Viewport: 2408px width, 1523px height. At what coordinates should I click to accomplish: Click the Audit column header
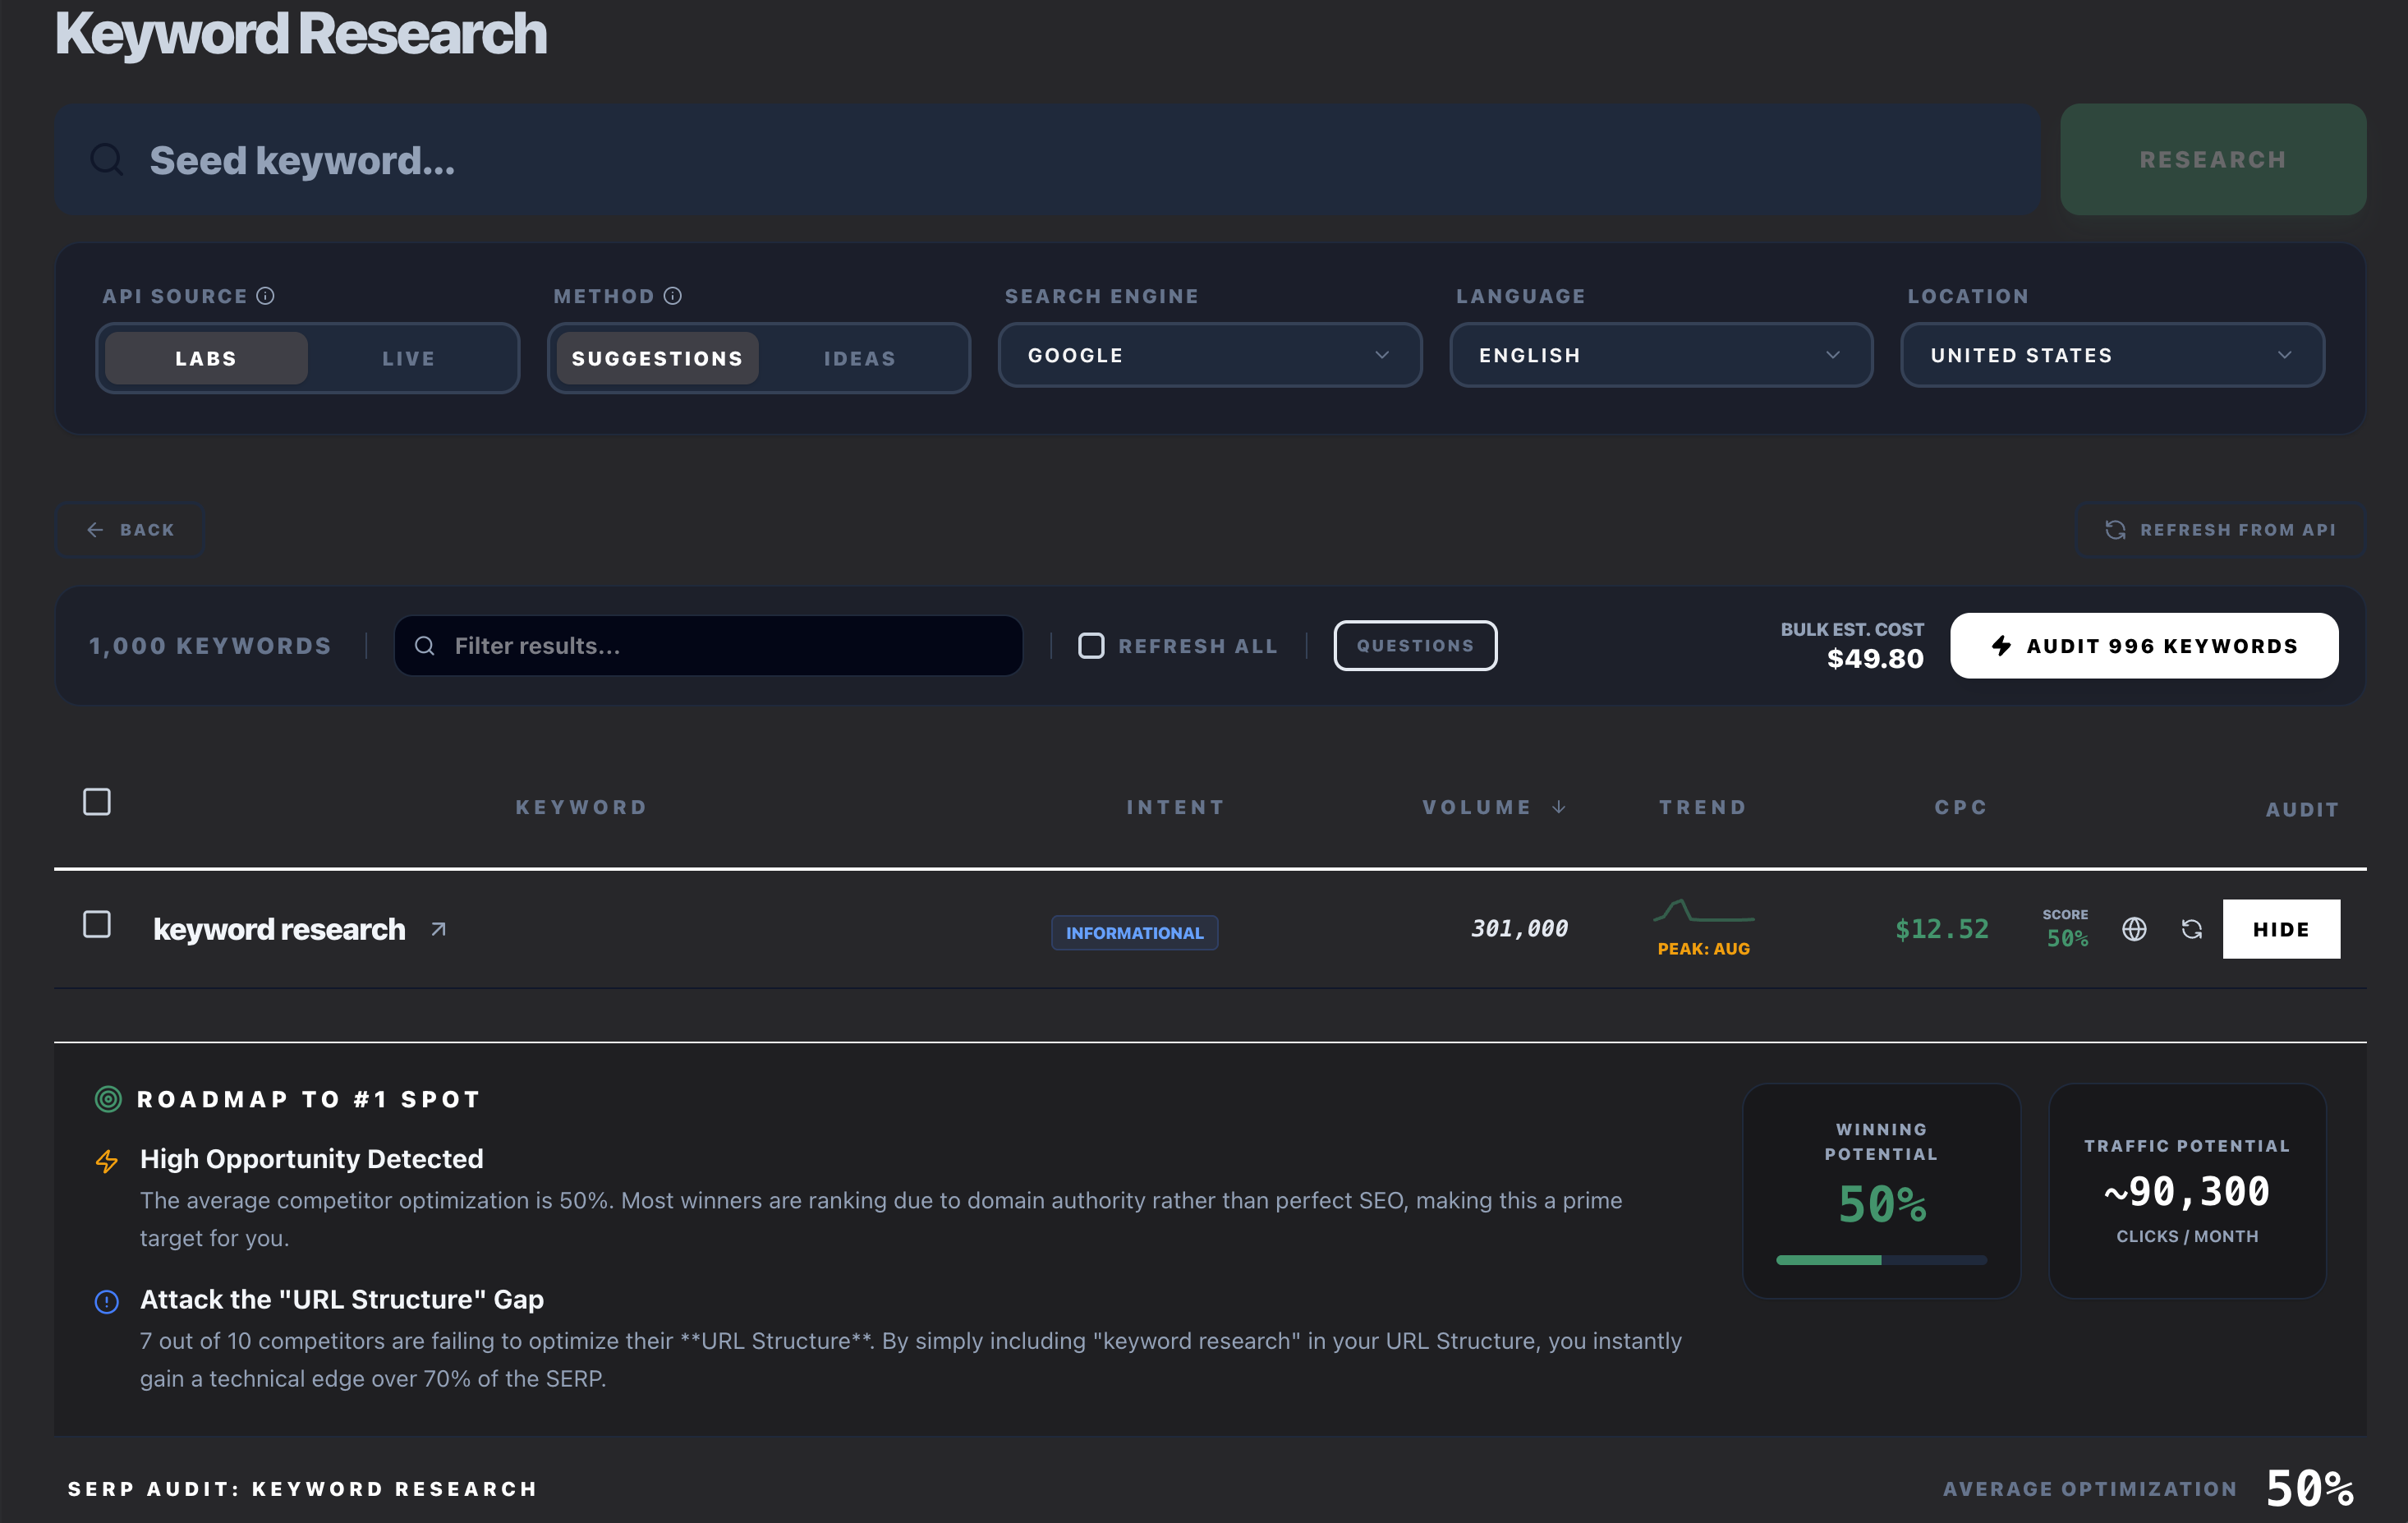tap(2302, 810)
